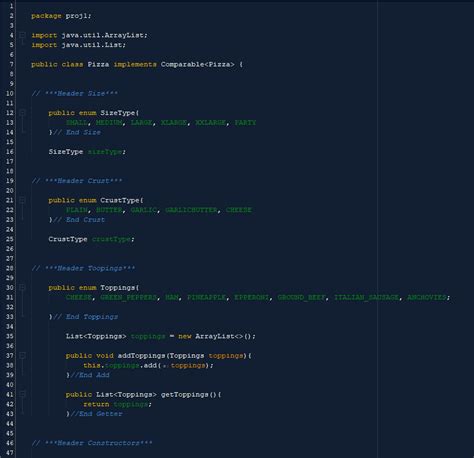474x458 pixels.
Task: Click 'java.util.List;' in the second import
Action: click(x=93, y=45)
